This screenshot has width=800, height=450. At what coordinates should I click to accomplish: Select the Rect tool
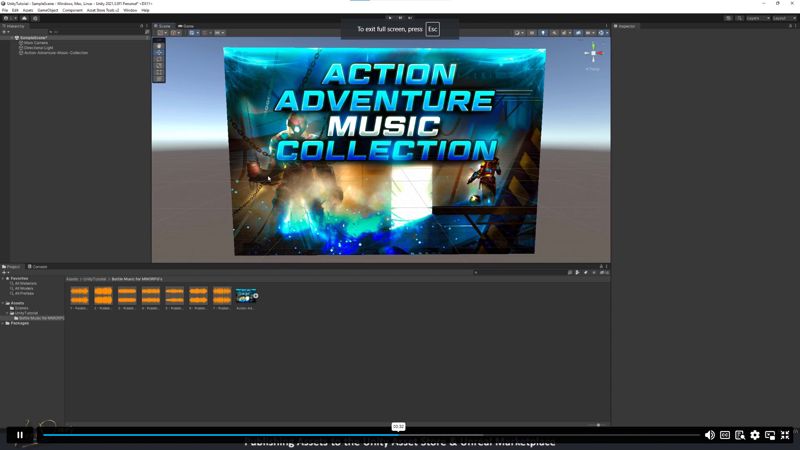[159, 72]
